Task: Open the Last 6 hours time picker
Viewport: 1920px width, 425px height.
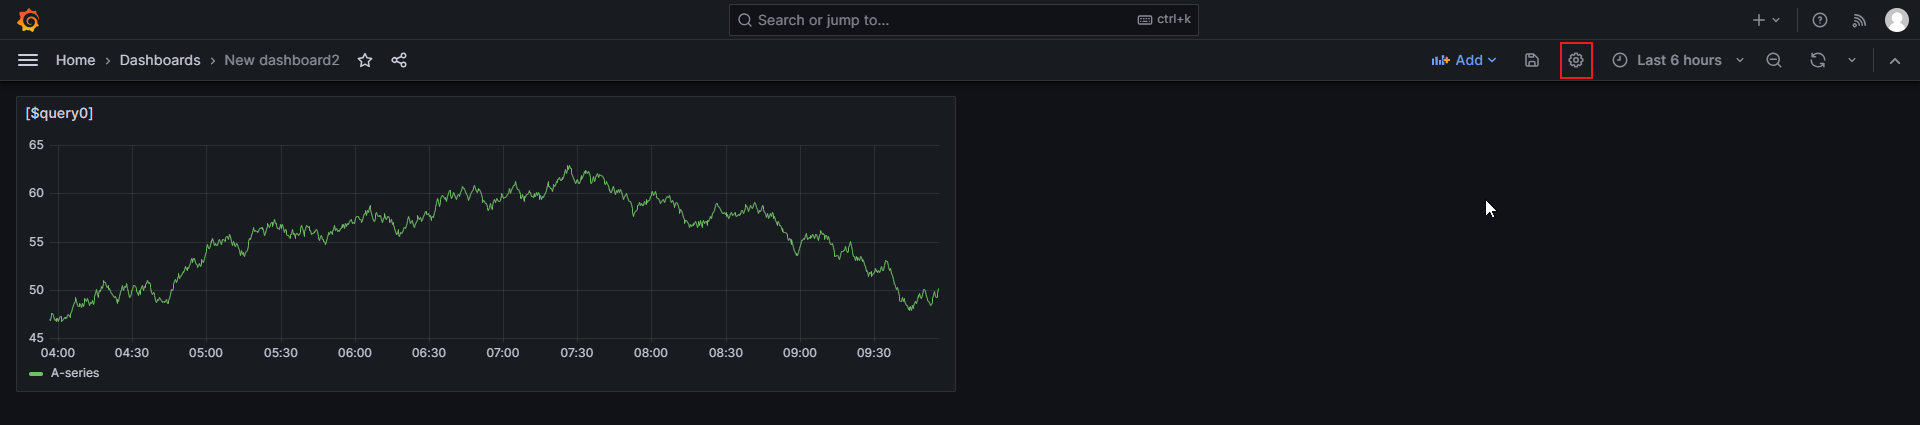Action: click(x=1678, y=60)
